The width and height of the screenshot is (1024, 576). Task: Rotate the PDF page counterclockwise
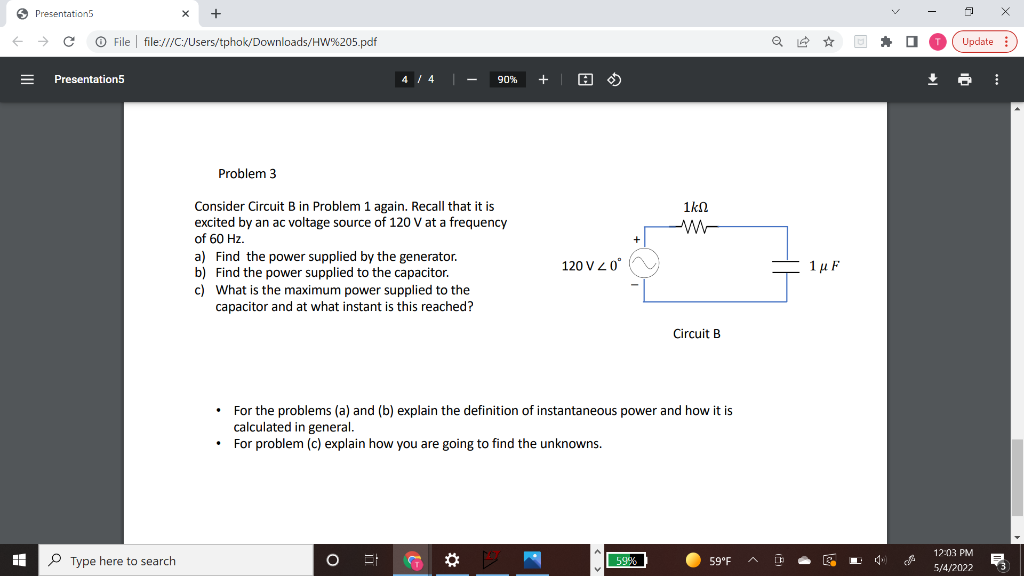pyautogui.click(x=614, y=78)
